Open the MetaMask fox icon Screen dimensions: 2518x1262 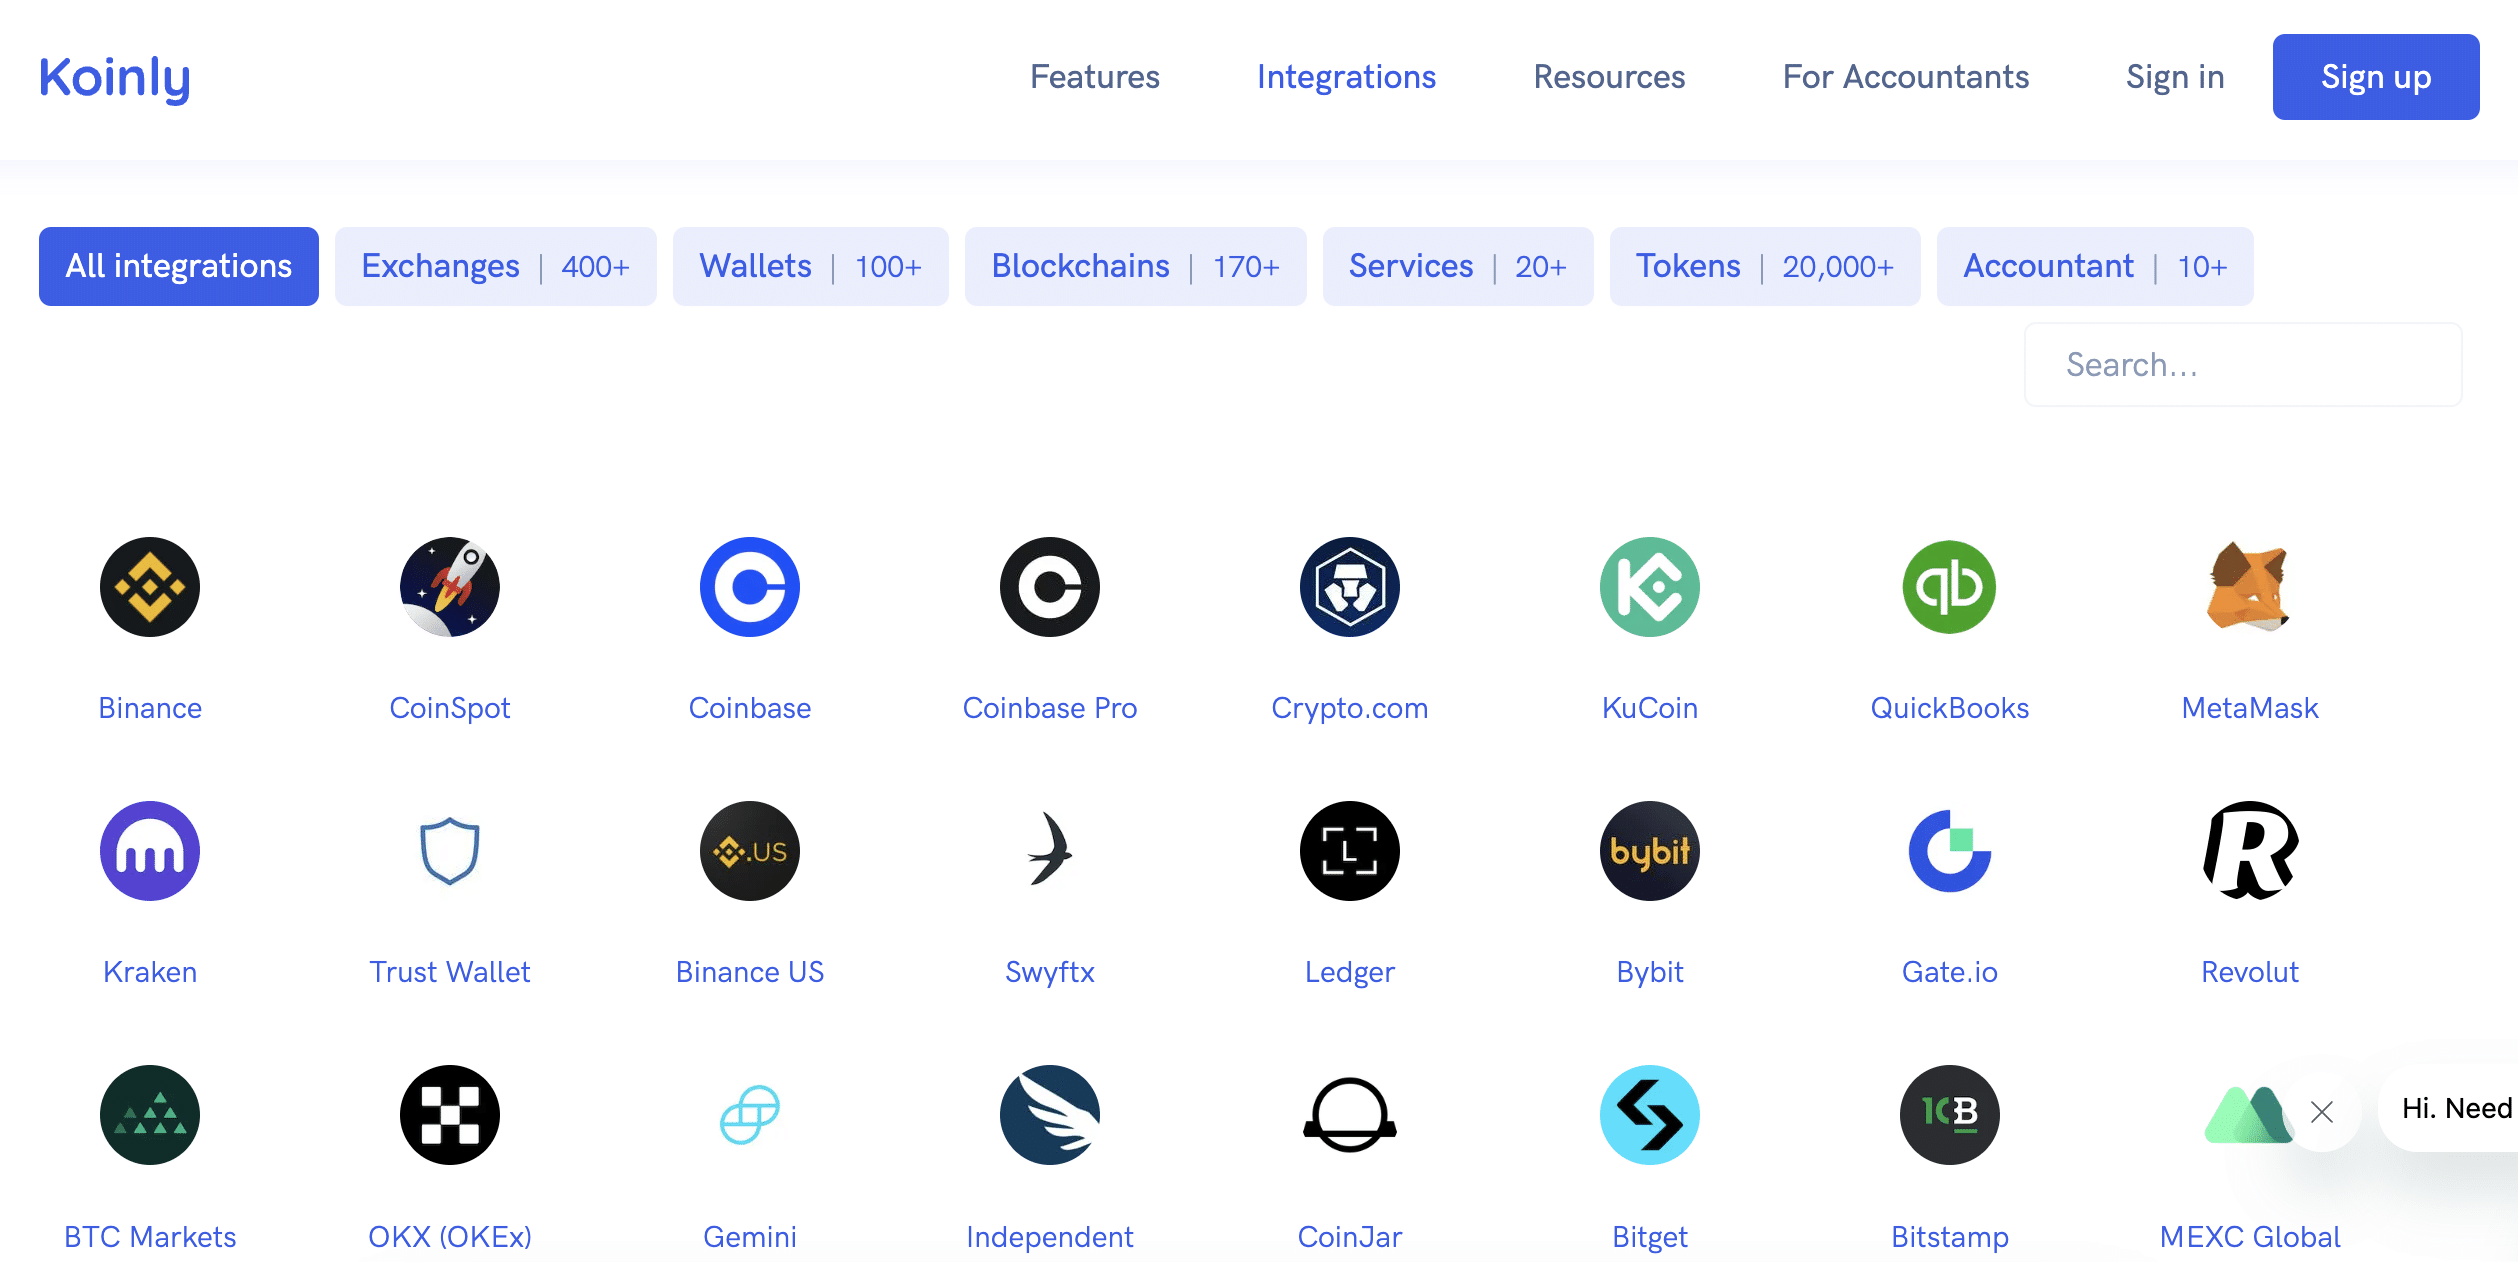tap(2249, 587)
